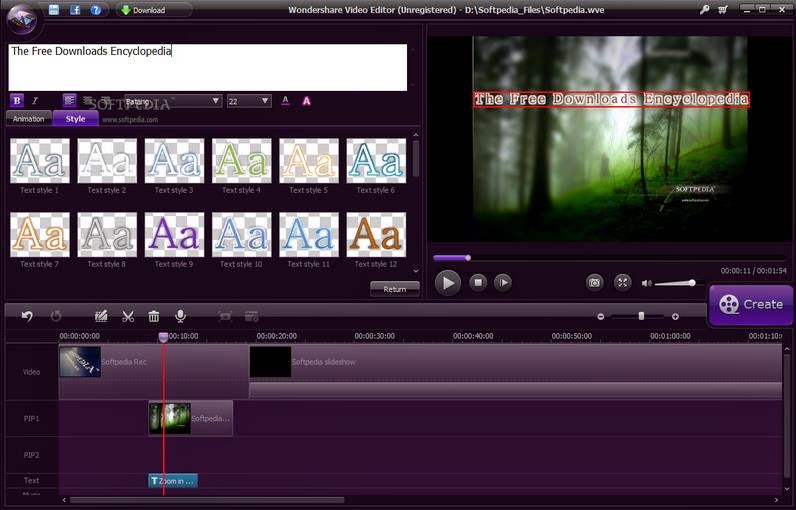Choose the glowing text outline color
The height and width of the screenshot is (510, 796).
coord(307,101)
